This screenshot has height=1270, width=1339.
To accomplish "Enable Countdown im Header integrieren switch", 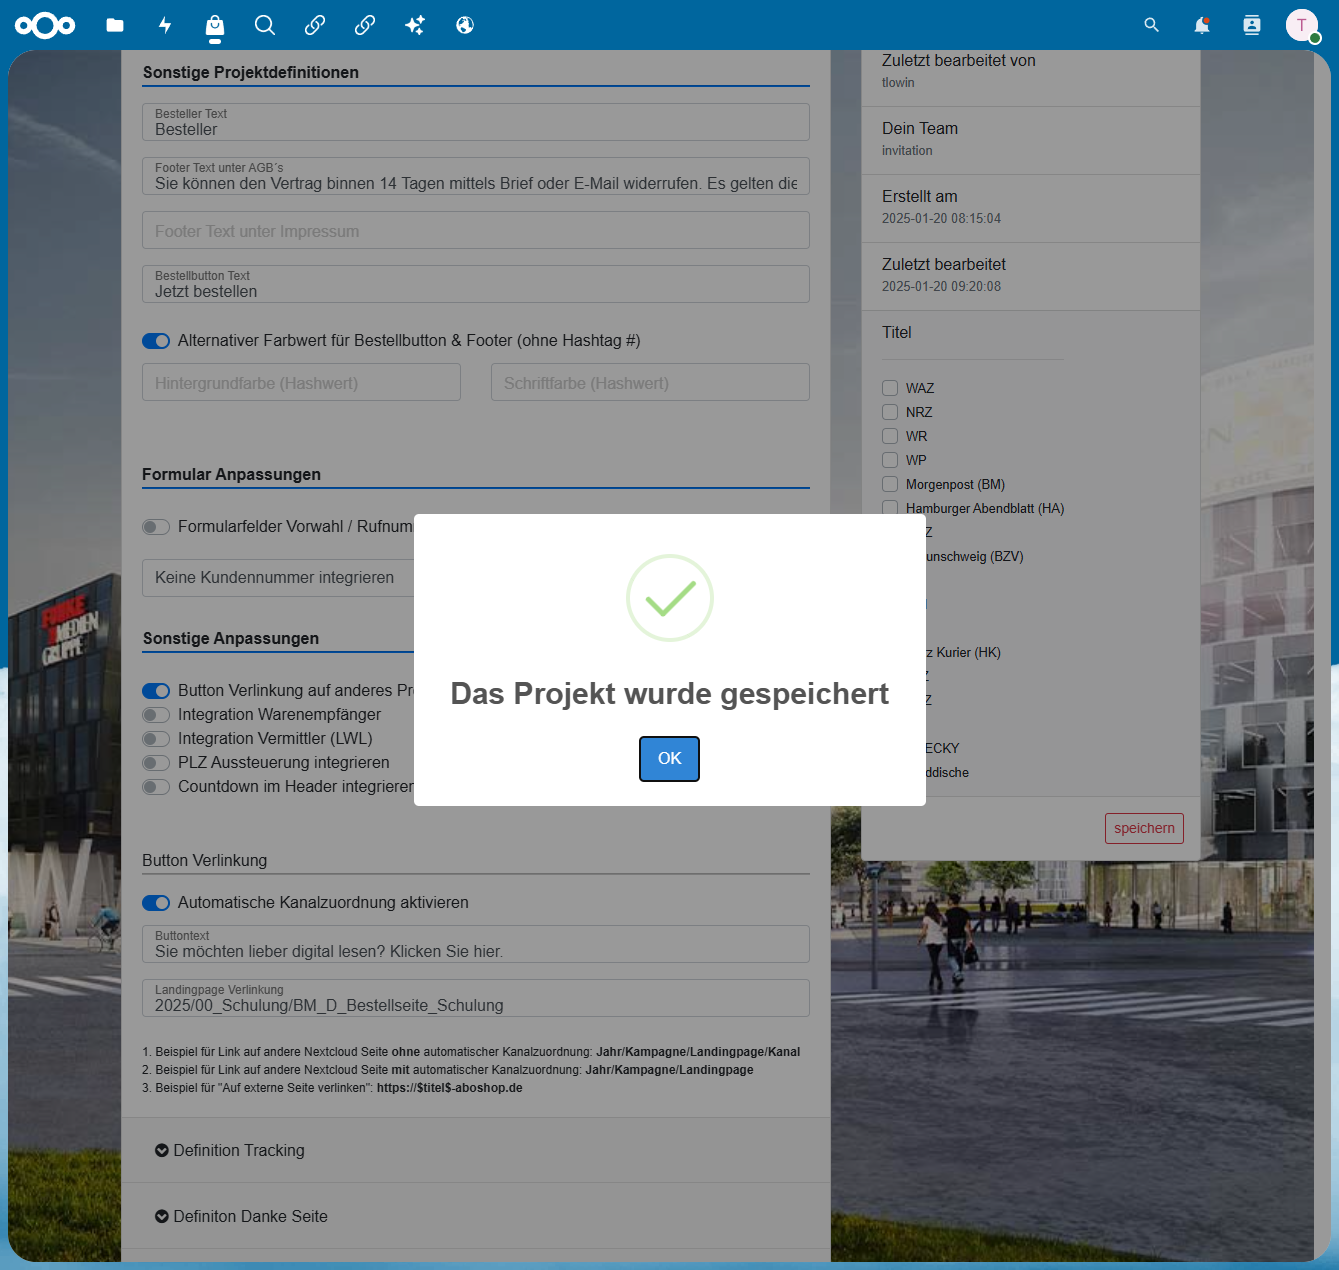I will [156, 787].
